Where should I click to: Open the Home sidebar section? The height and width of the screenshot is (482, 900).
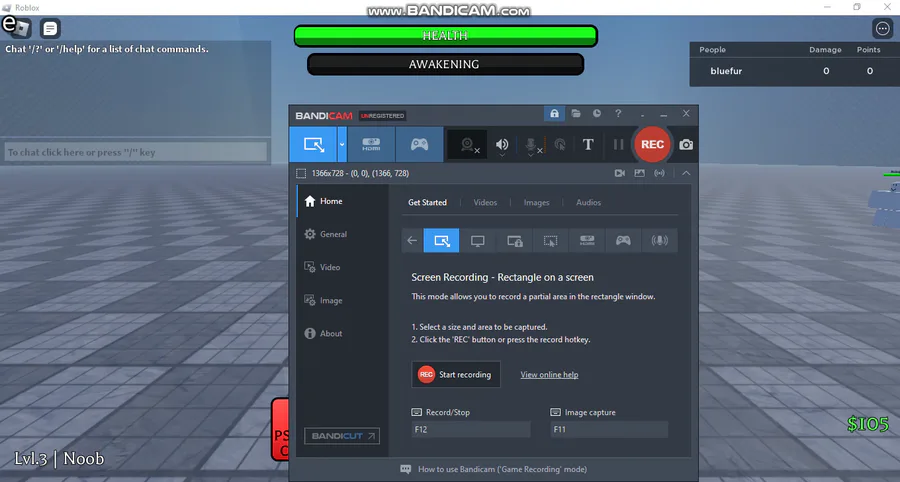pyautogui.click(x=343, y=201)
